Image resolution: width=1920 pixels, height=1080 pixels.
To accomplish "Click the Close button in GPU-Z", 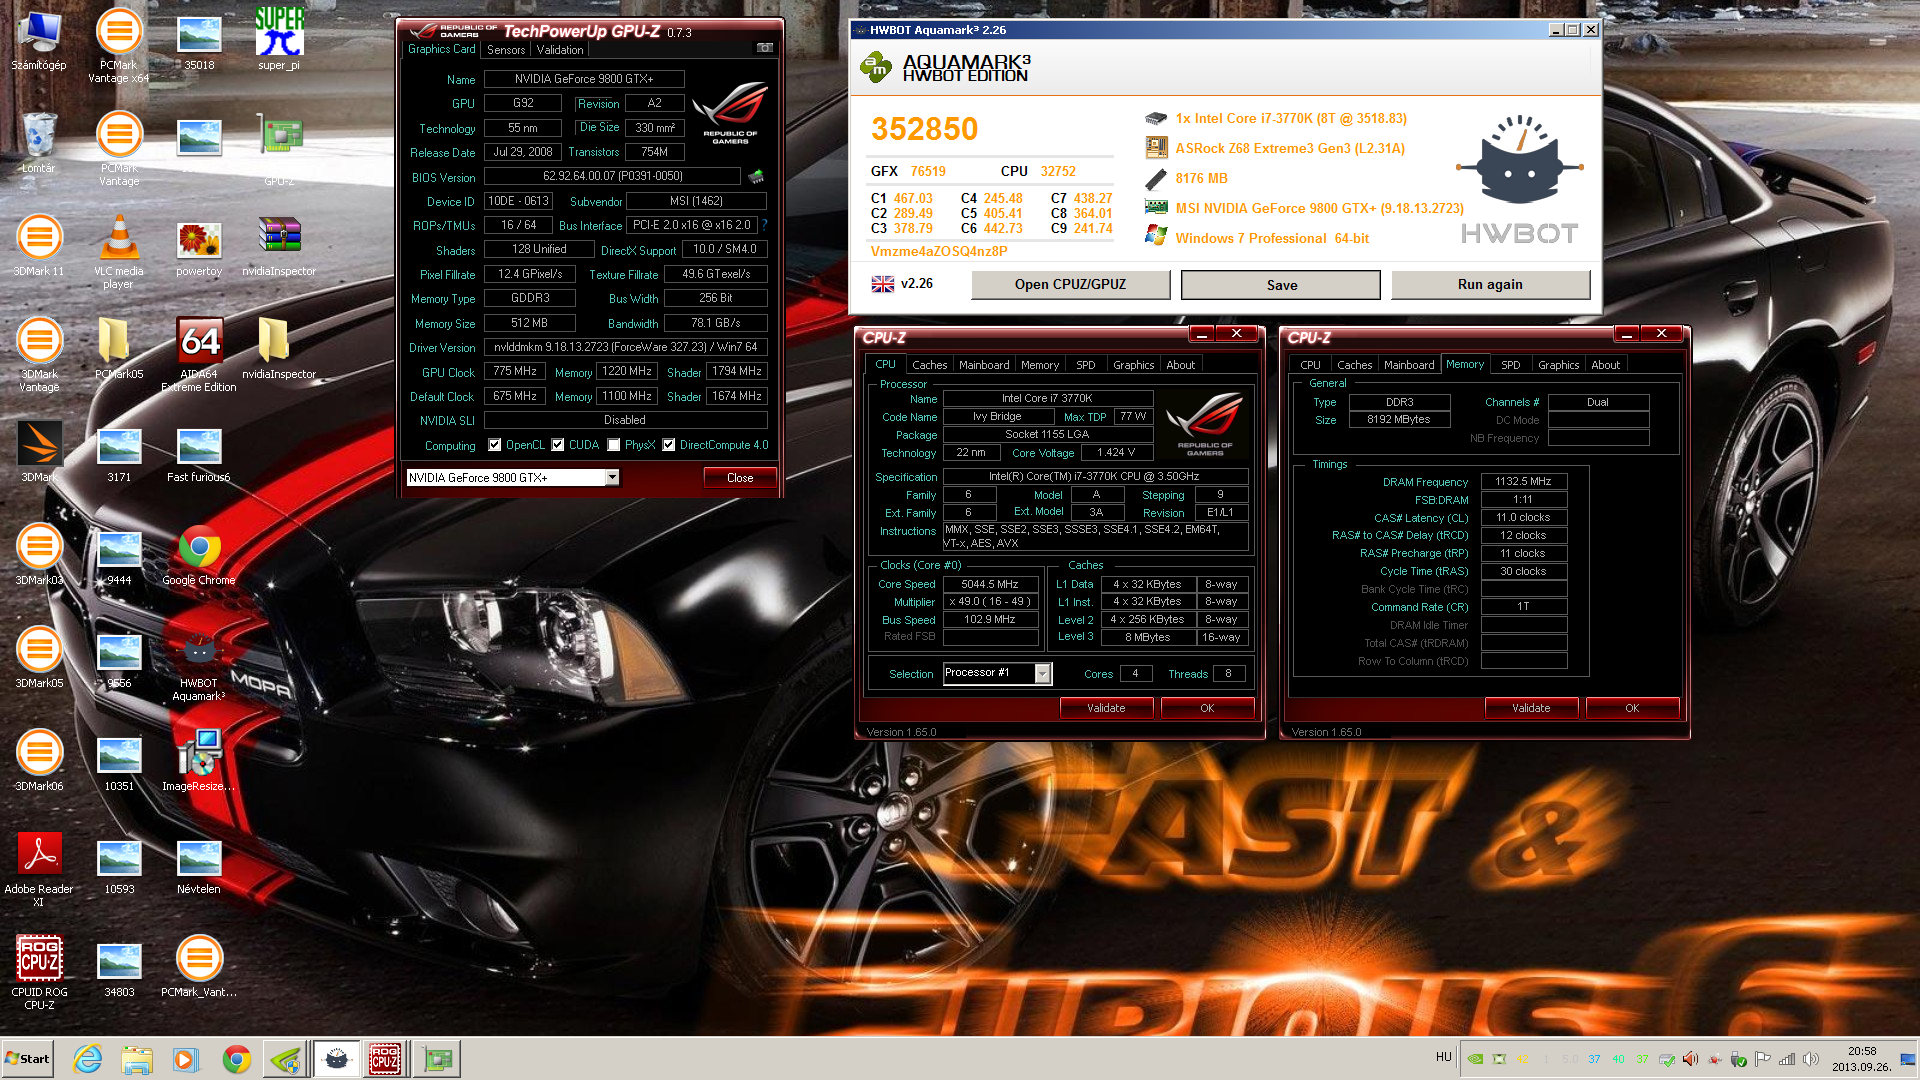I will (x=740, y=478).
